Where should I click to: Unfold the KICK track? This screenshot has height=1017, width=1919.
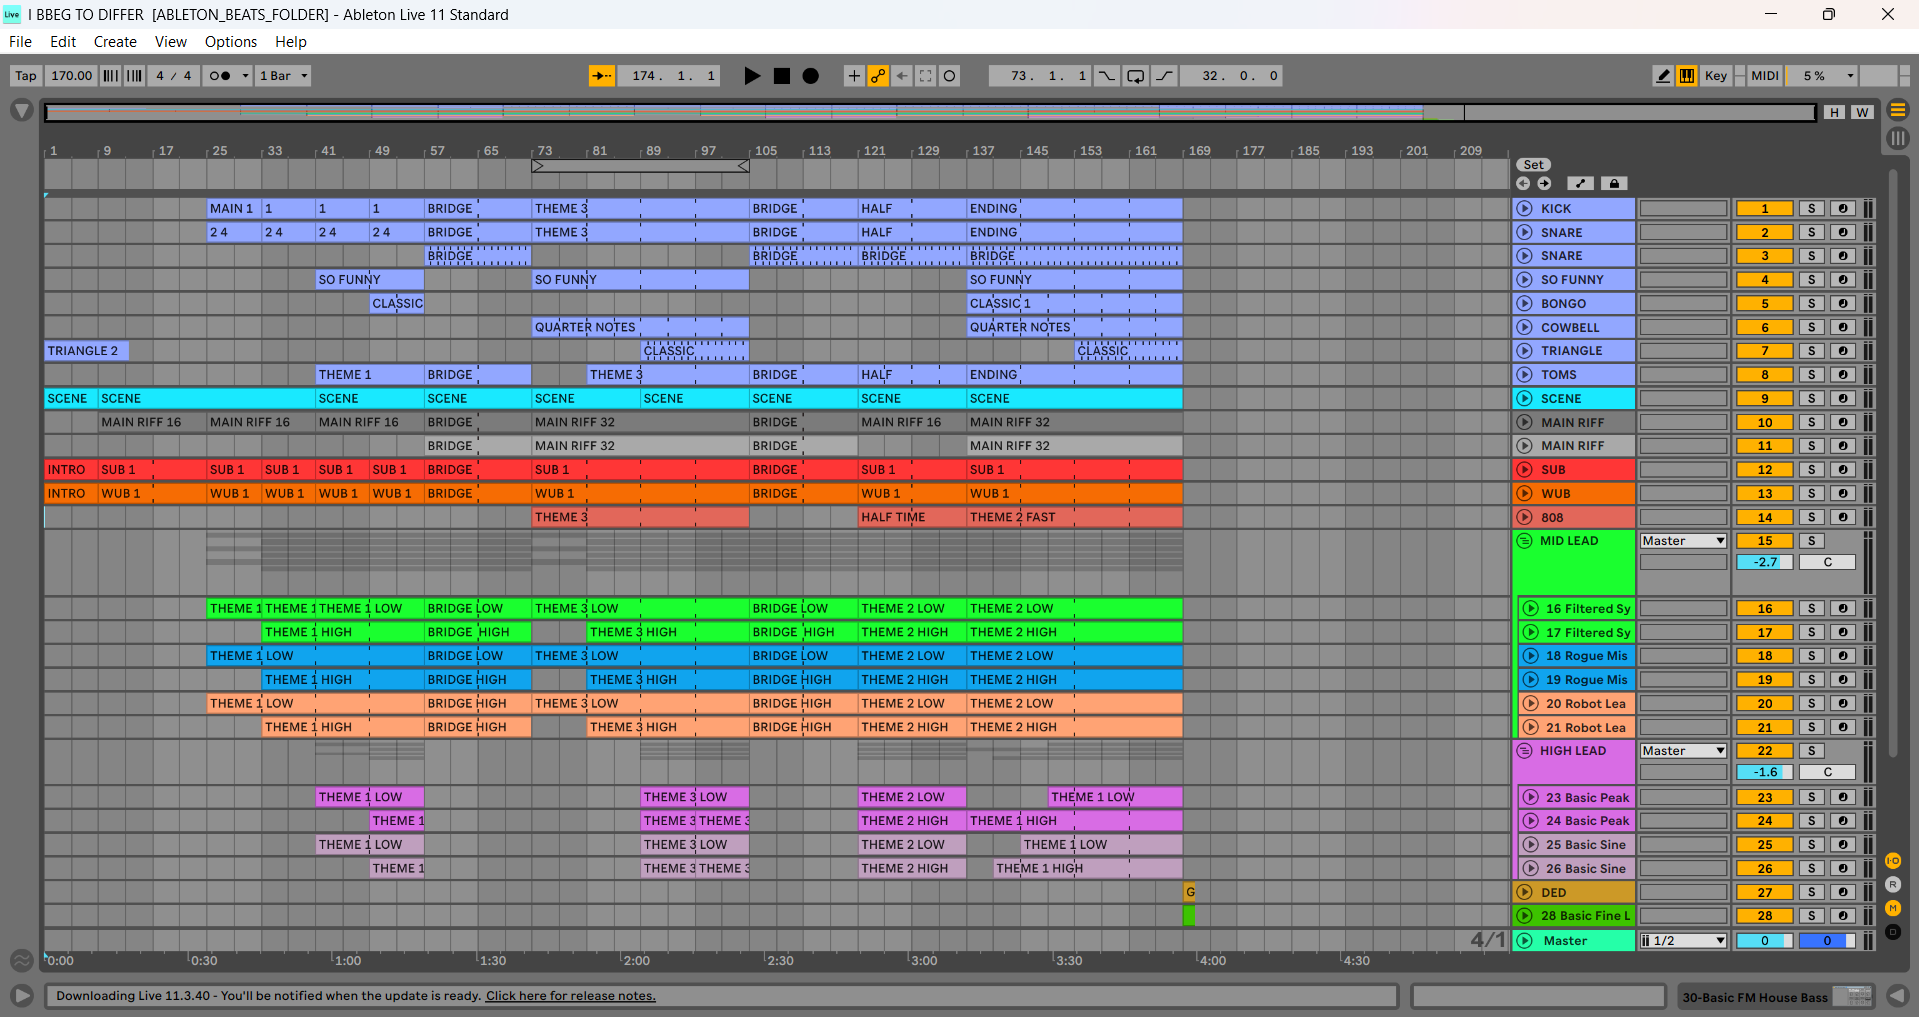1525,209
